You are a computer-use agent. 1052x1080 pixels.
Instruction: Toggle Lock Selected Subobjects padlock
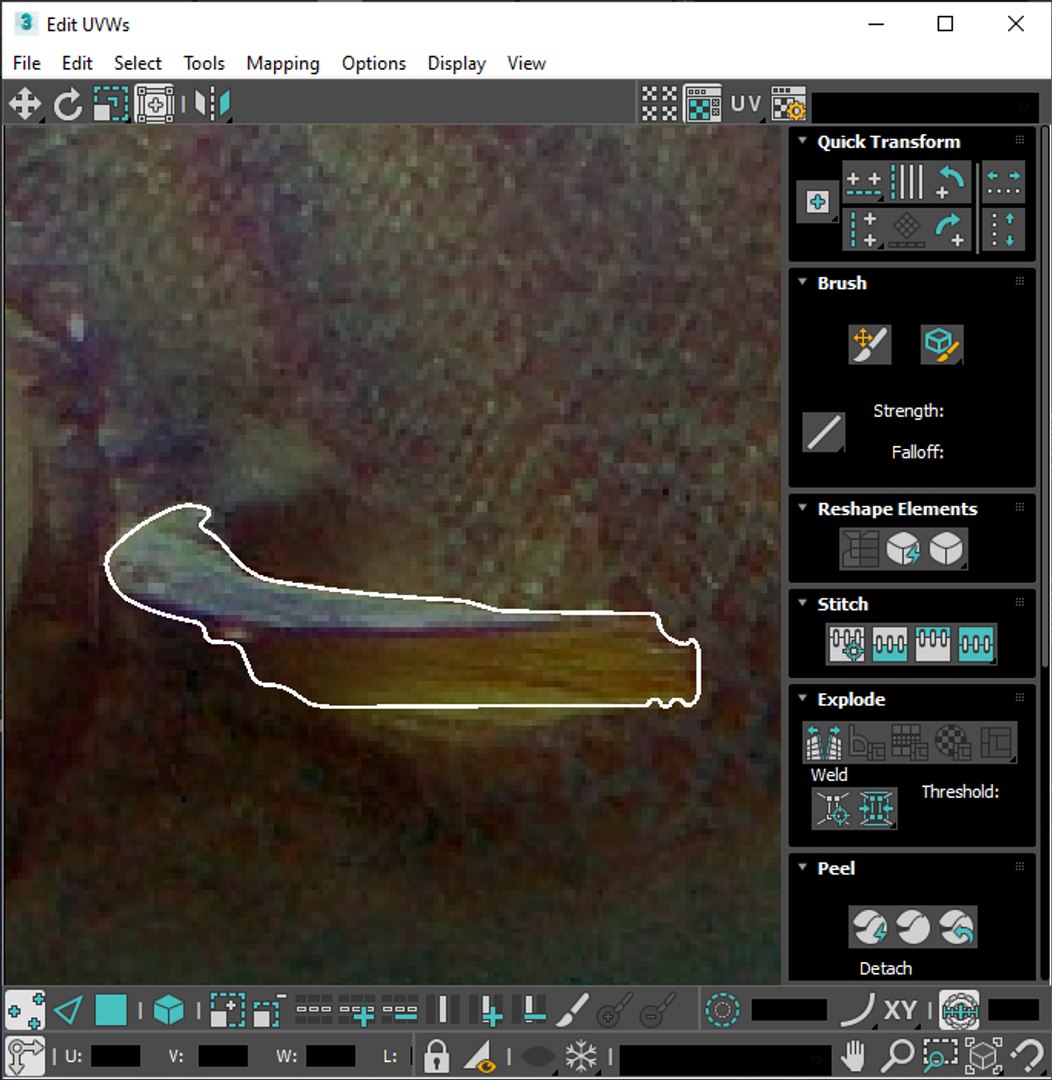point(436,1055)
